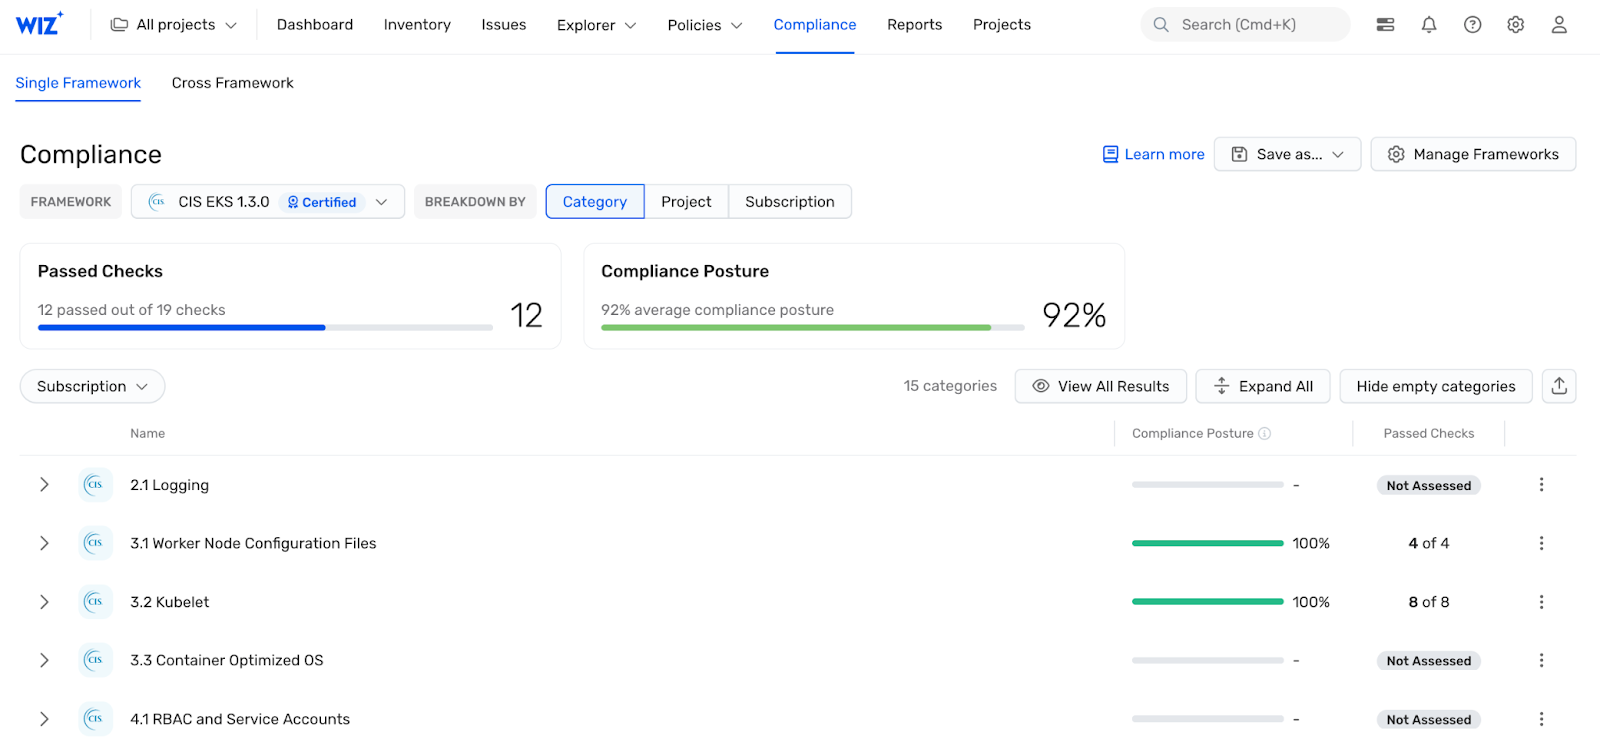This screenshot has height=752, width=1600.
Task: Open the Subscription filter dropdown
Action: [92, 386]
